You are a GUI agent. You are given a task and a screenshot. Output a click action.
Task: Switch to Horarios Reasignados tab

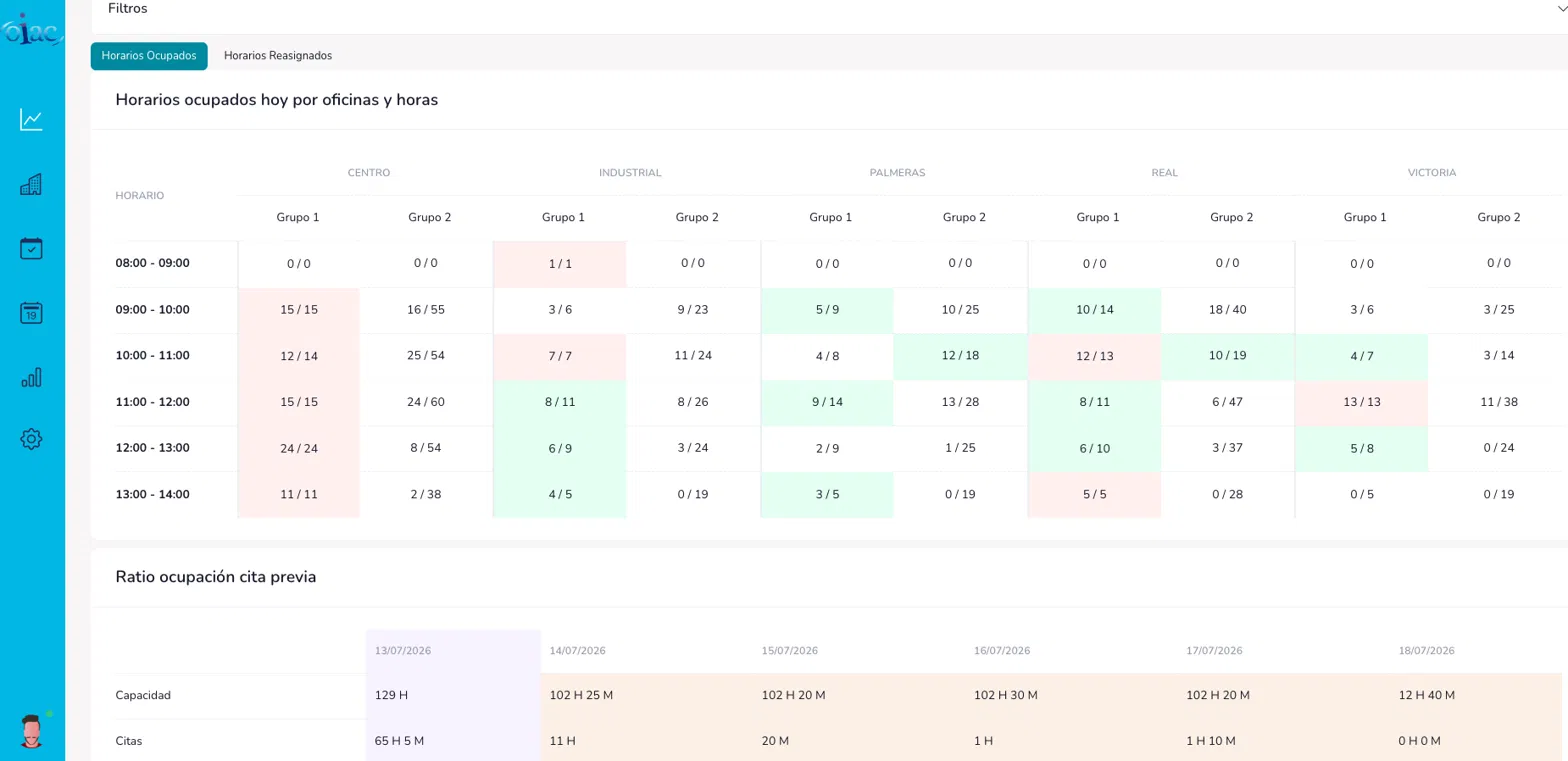click(x=278, y=56)
